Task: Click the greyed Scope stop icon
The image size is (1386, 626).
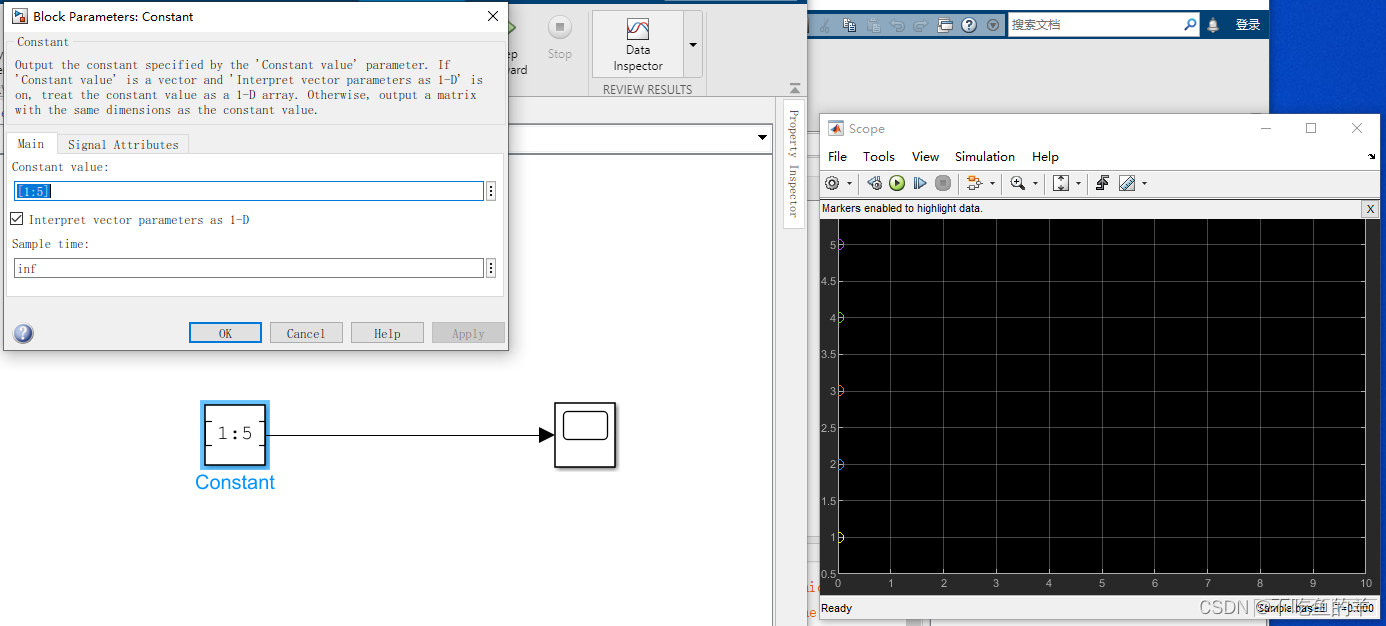Action: coord(943,183)
